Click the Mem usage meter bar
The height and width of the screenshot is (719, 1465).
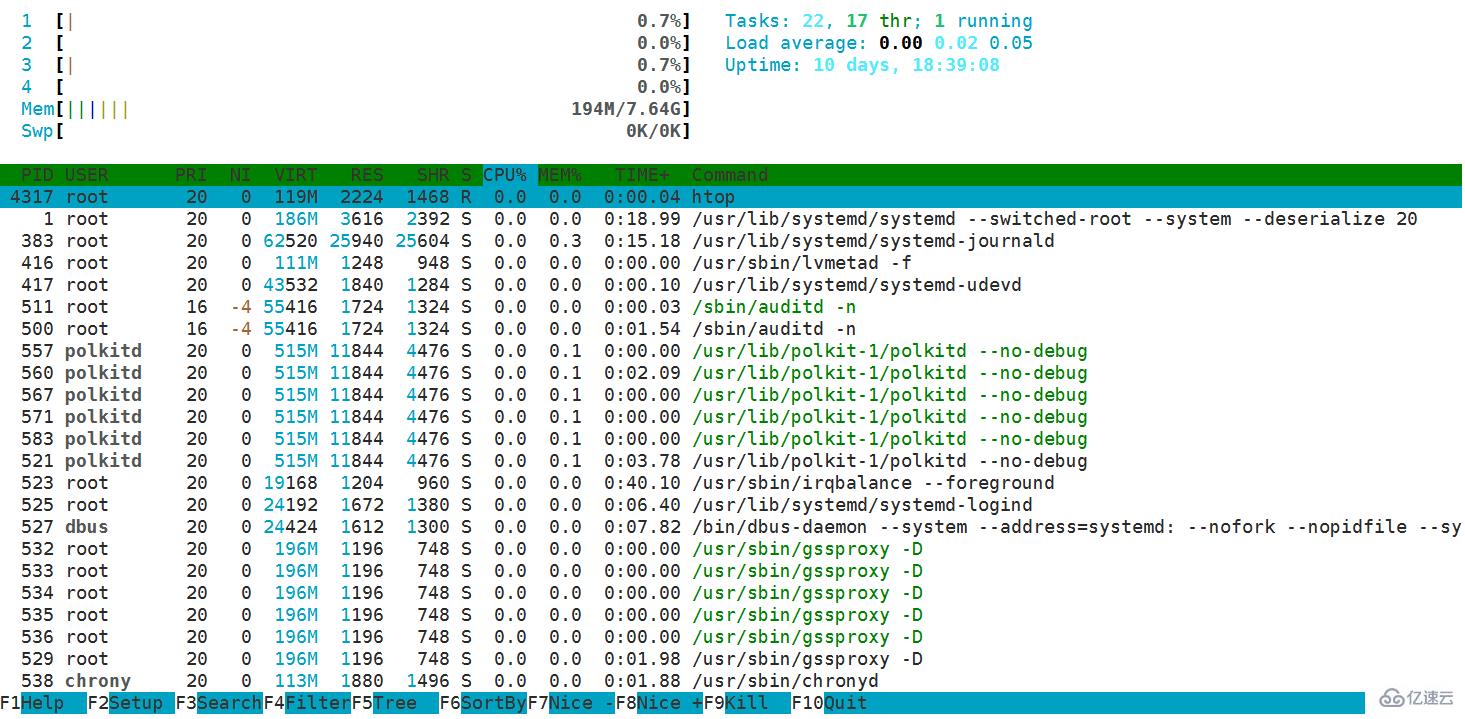click(356, 109)
